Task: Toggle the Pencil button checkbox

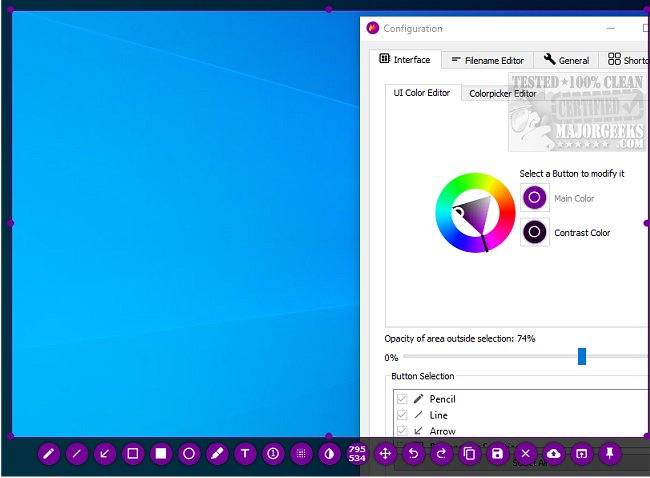Action: click(x=402, y=399)
